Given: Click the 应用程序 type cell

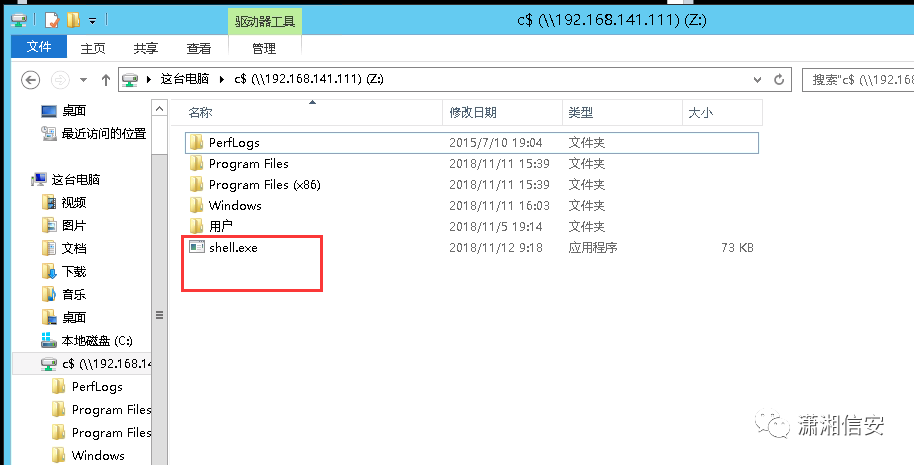Looking at the screenshot, I should pyautogui.click(x=593, y=248).
